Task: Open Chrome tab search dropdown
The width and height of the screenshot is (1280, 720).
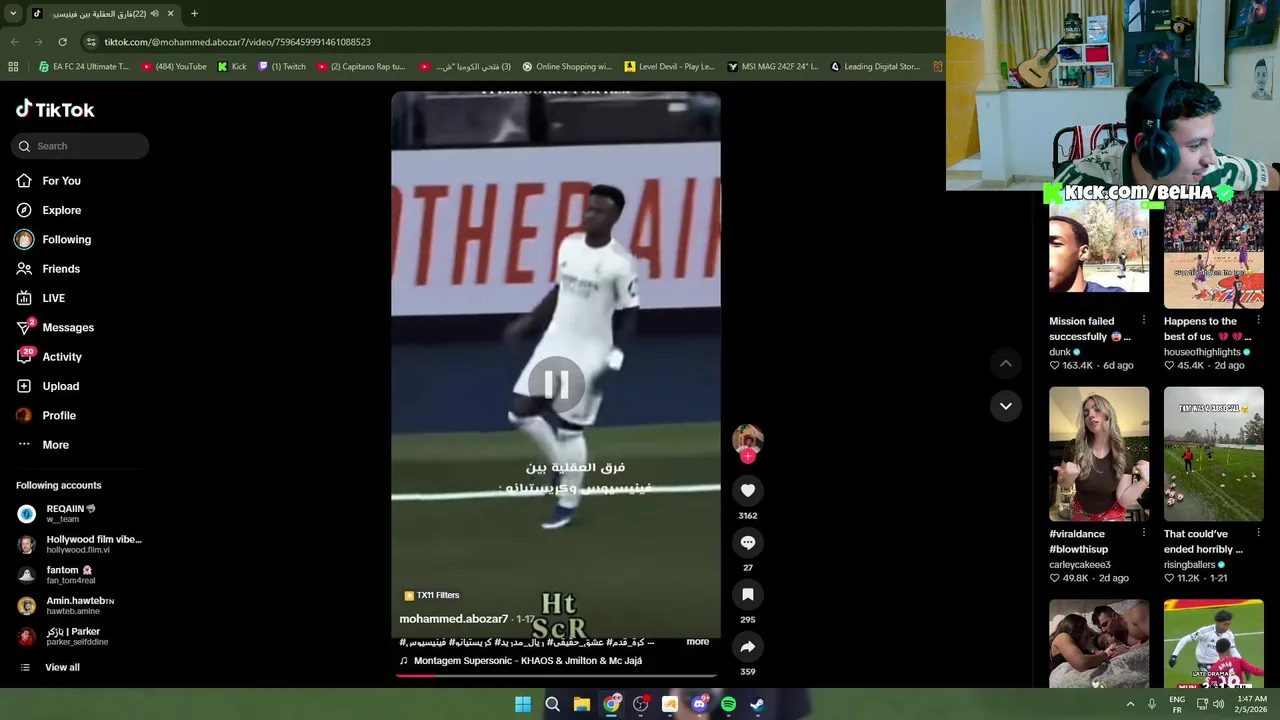Action: [x=13, y=14]
